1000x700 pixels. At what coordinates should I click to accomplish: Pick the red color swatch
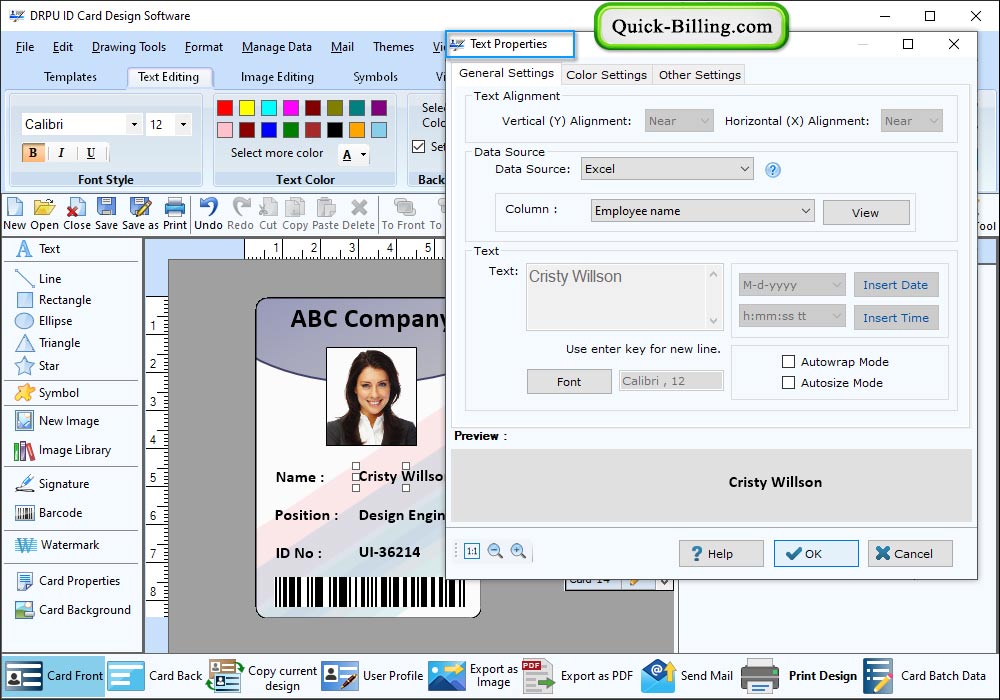point(224,108)
